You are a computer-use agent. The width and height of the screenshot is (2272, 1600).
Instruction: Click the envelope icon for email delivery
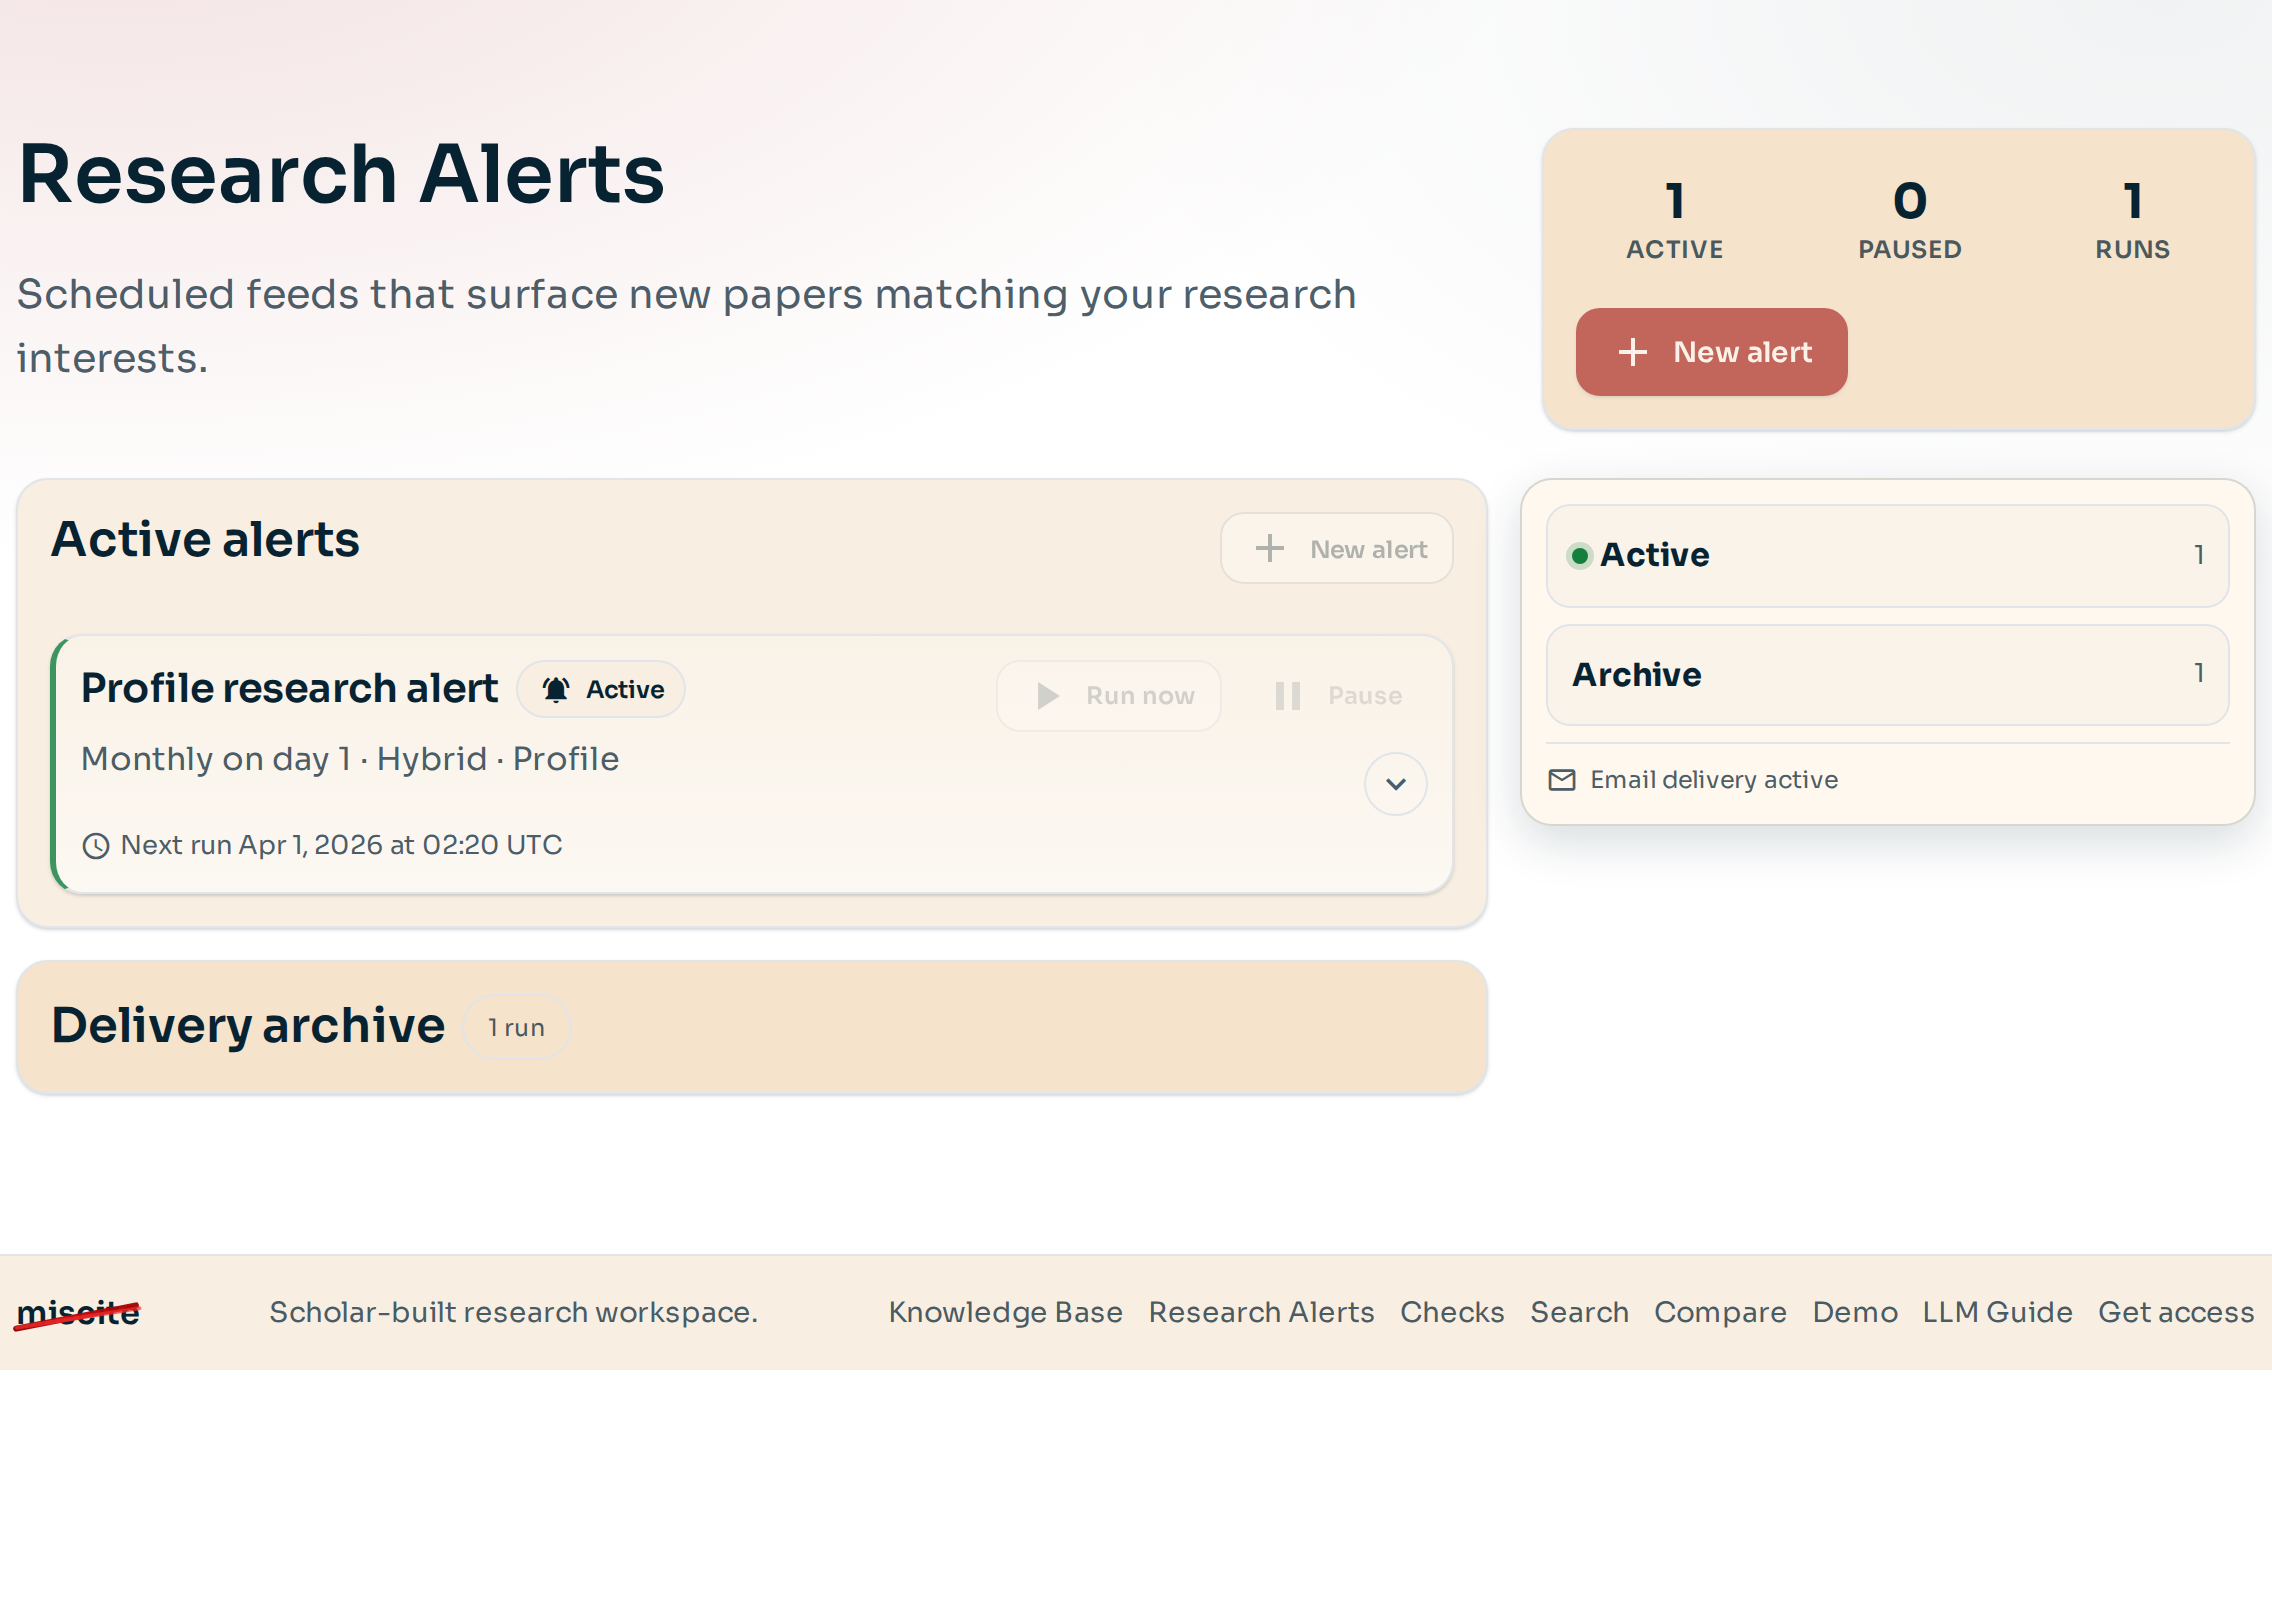1563,780
